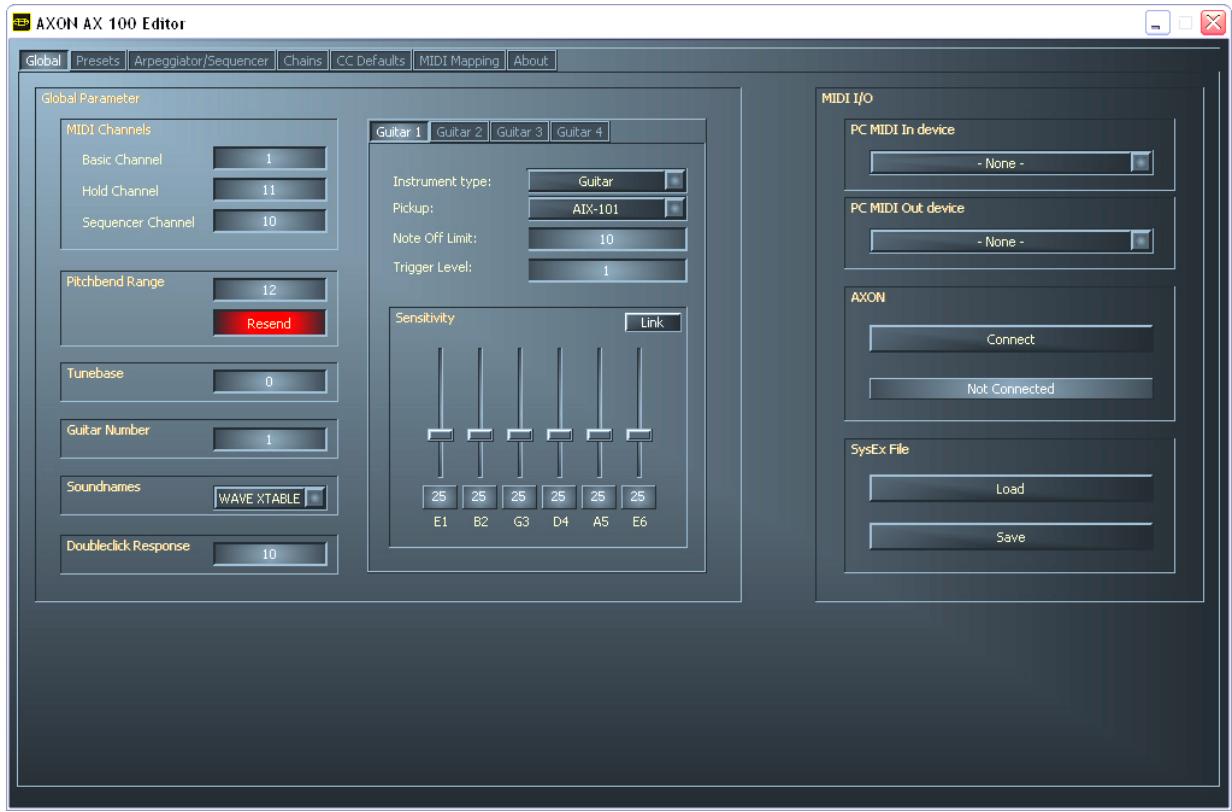The width and height of the screenshot is (1232, 812).
Task: Click the E6 sensitivity value box
Action: (639, 498)
